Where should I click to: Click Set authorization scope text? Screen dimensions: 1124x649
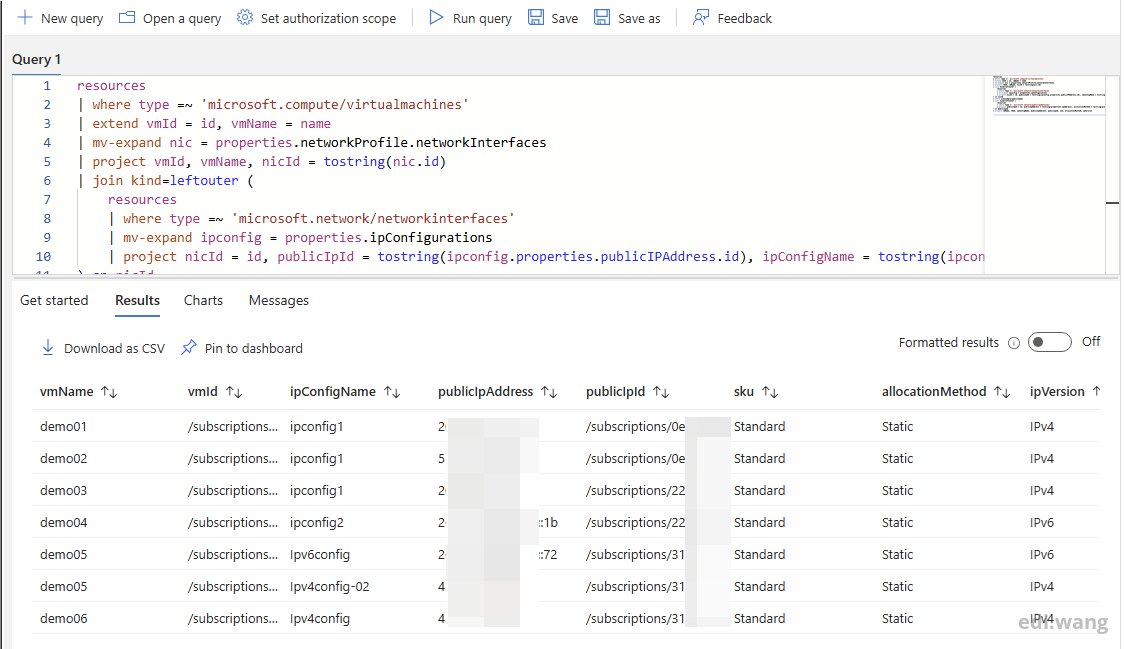coord(328,19)
